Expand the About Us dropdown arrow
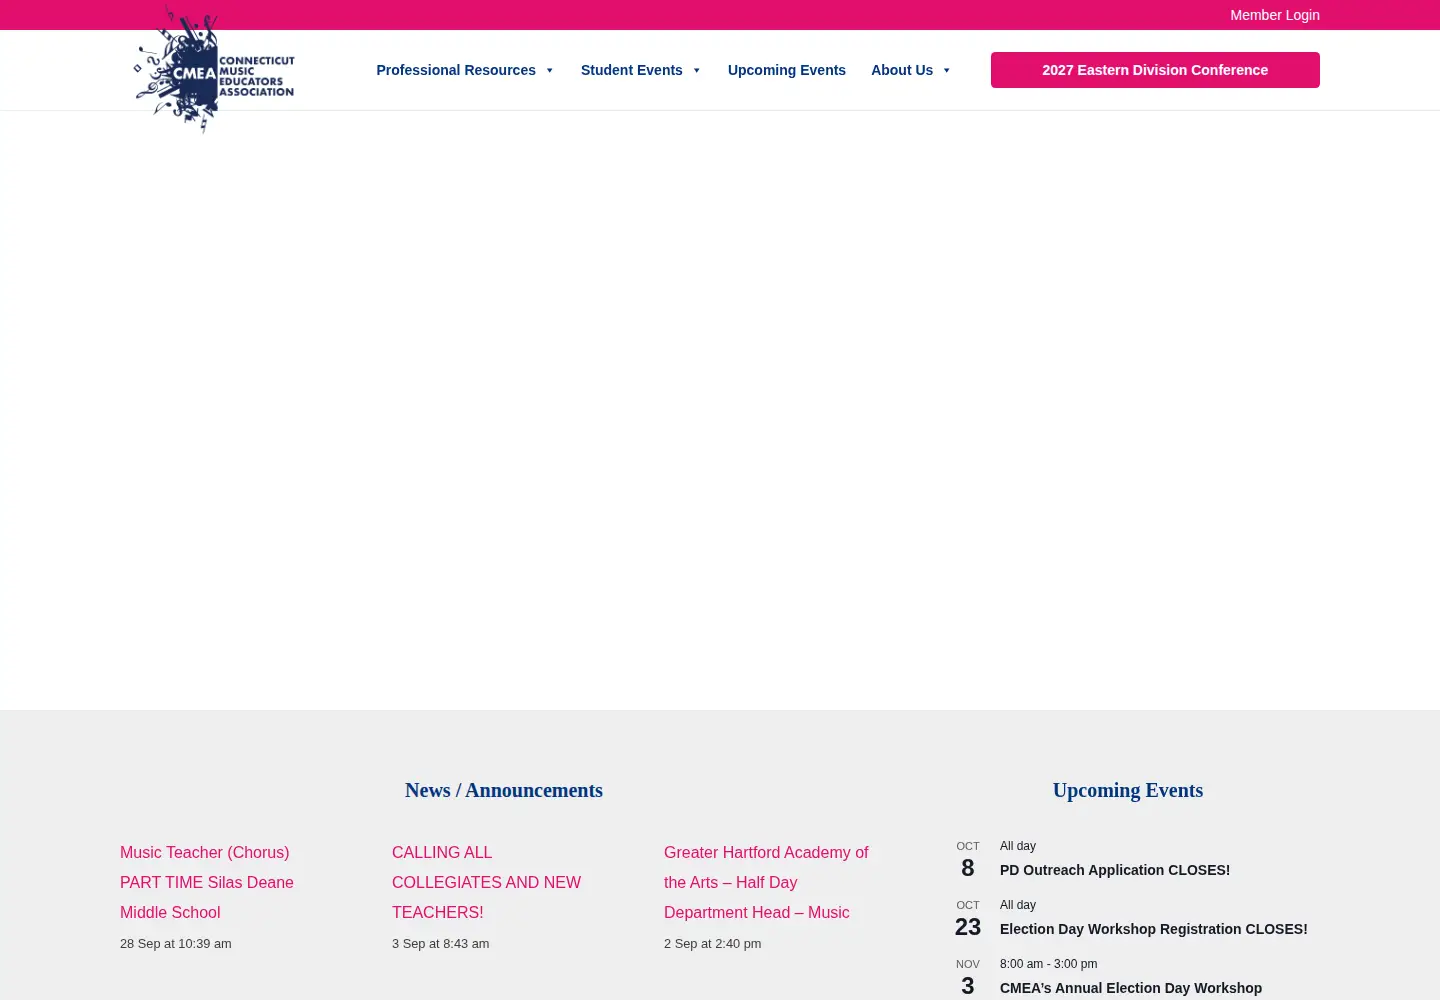 (946, 70)
